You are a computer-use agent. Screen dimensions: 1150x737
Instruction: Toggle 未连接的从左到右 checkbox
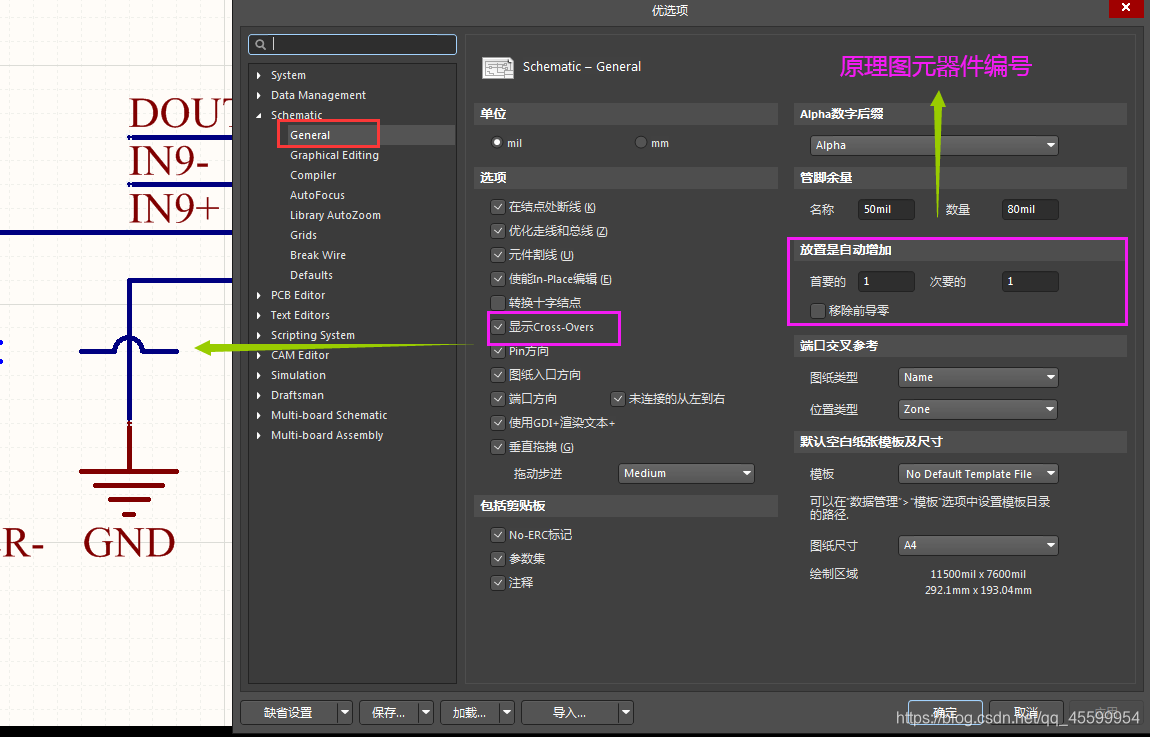click(618, 399)
